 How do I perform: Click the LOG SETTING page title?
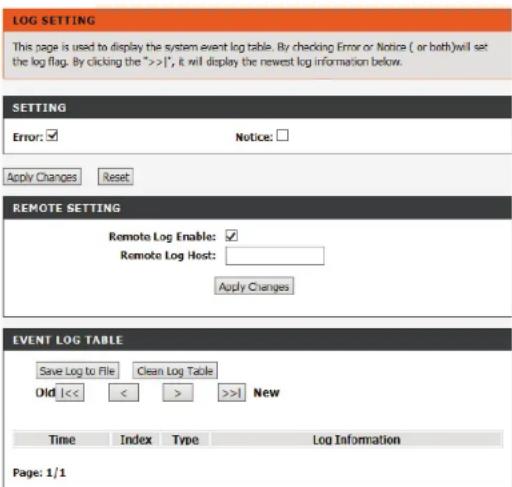[54, 20]
